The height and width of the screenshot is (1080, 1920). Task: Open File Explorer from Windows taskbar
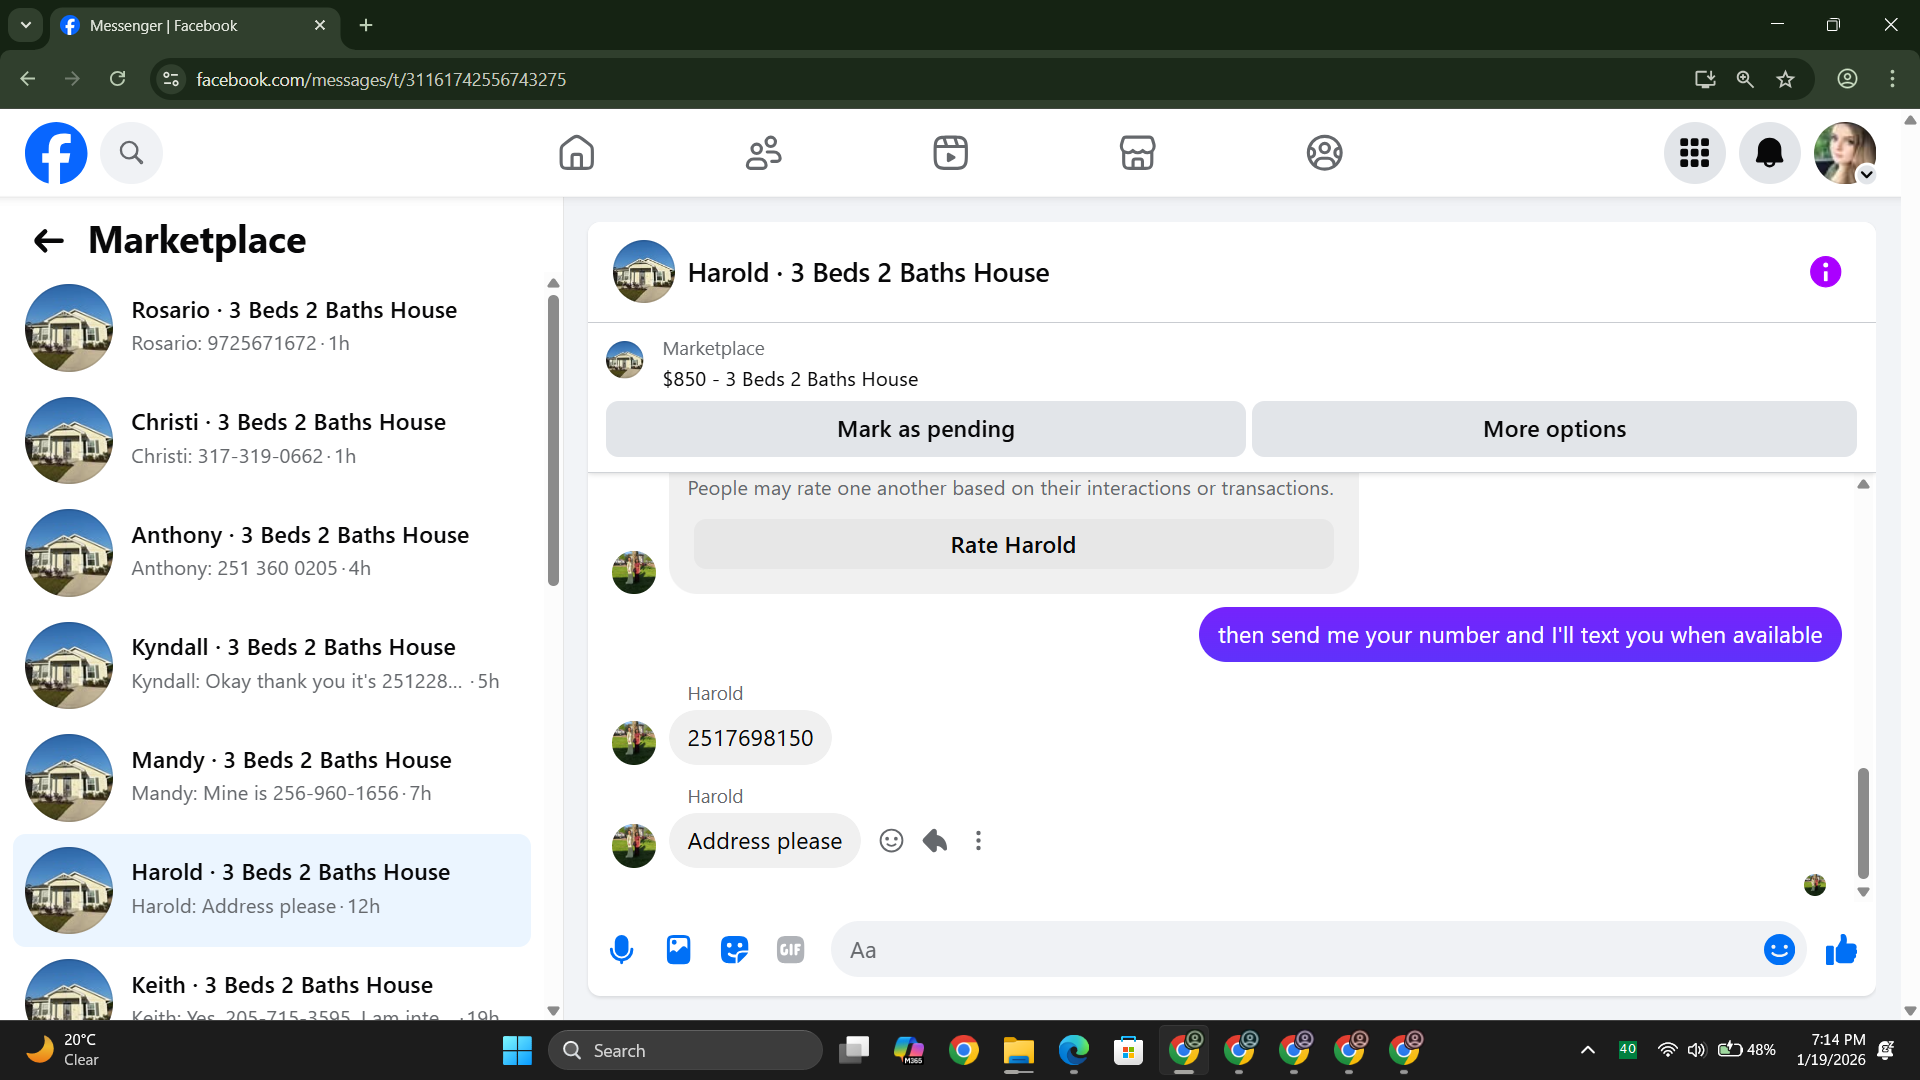coord(1018,1051)
